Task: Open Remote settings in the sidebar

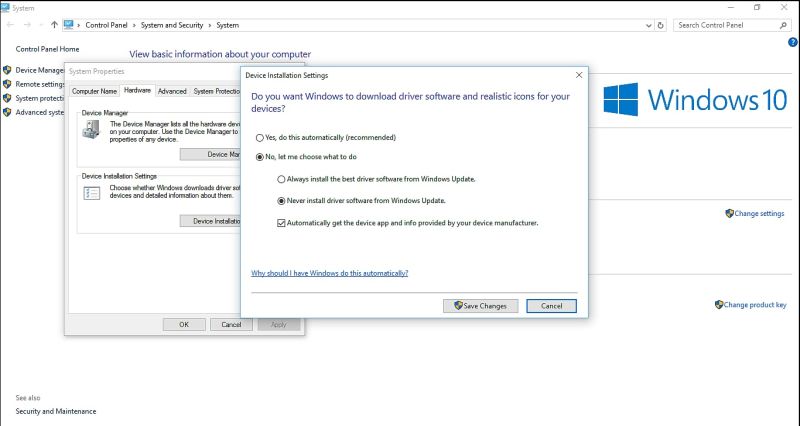Action: click(x=40, y=84)
